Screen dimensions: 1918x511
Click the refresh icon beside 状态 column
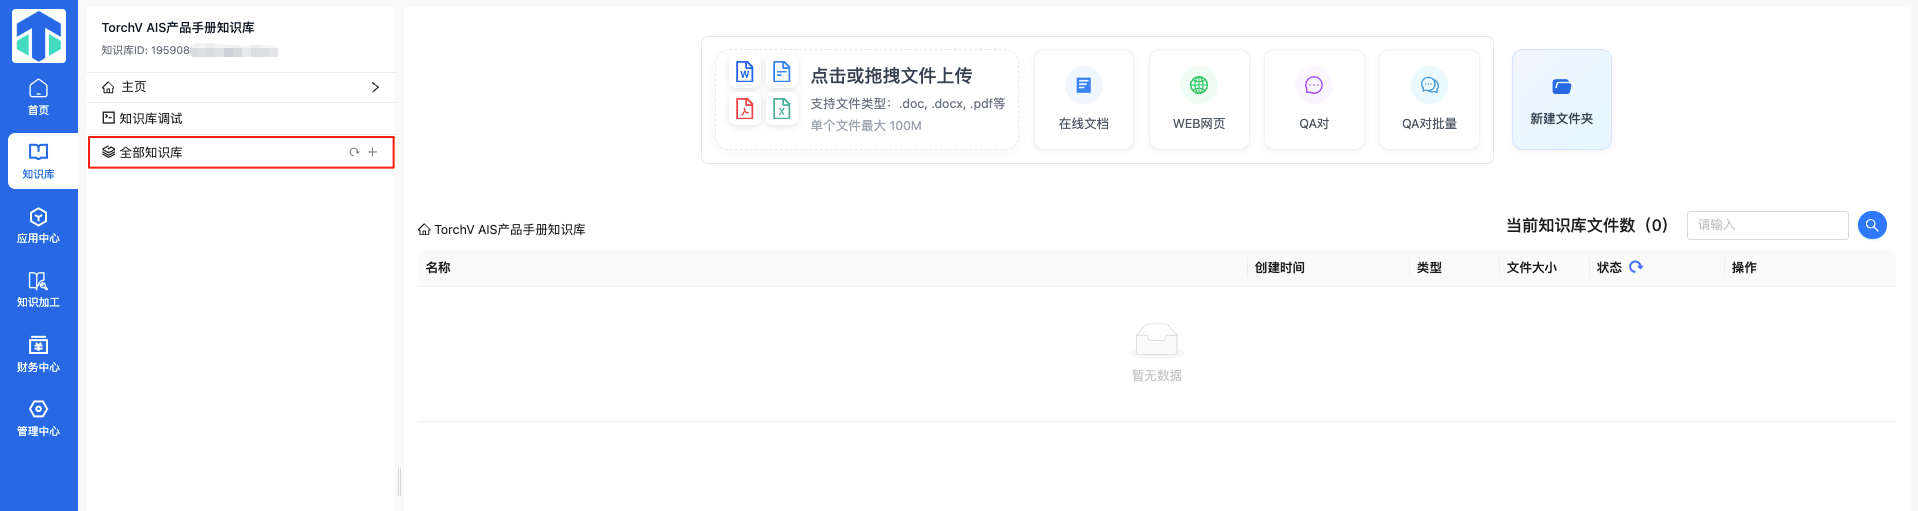point(1636,267)
